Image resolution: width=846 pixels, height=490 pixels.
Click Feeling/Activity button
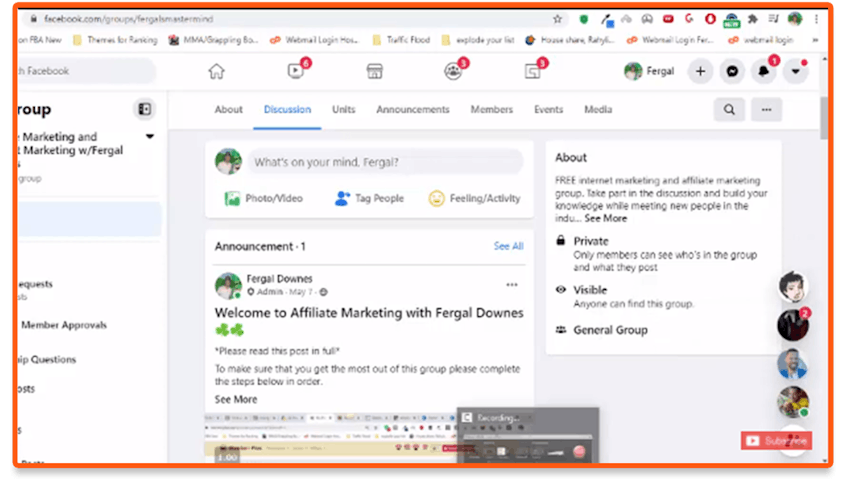pos(474,199)
